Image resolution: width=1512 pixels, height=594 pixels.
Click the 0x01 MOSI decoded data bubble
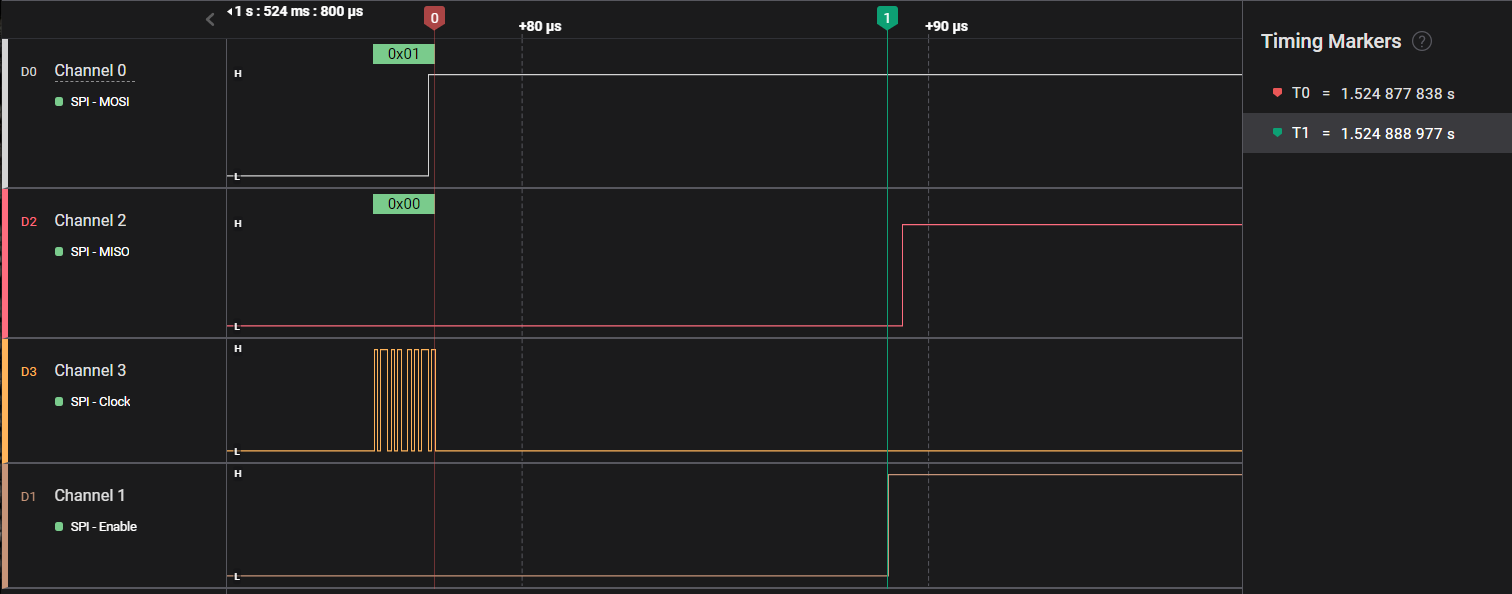(403, 54)
